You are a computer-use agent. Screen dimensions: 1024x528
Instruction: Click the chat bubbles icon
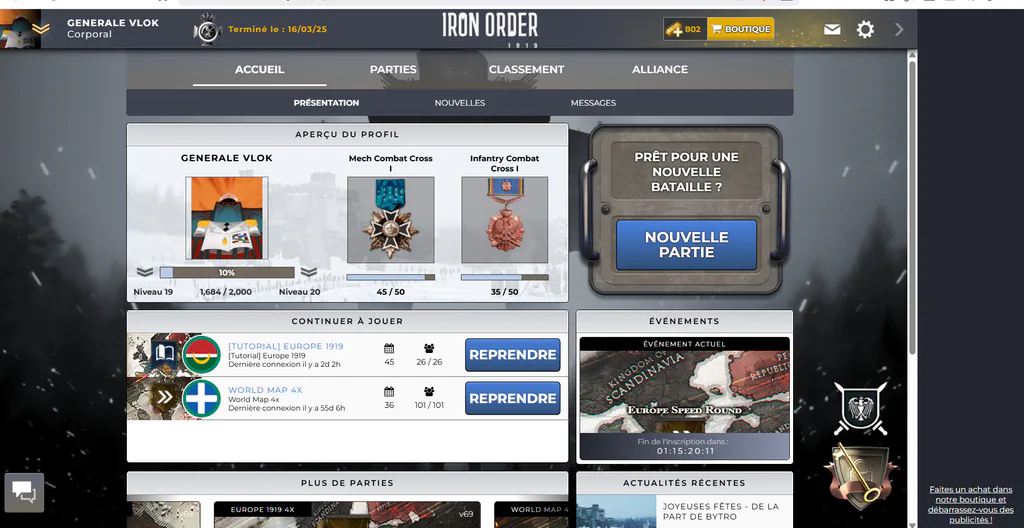(x=24, y=492)
